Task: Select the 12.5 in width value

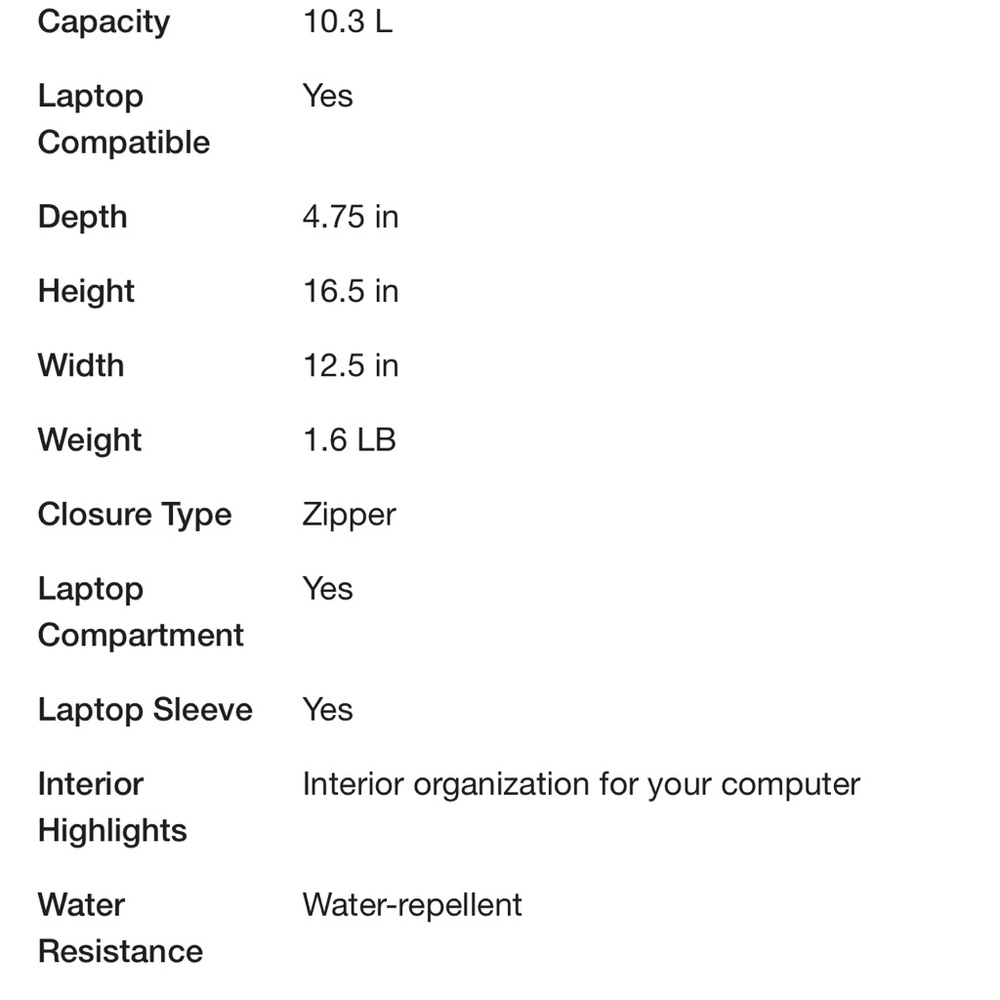Action: click(350, 365)
